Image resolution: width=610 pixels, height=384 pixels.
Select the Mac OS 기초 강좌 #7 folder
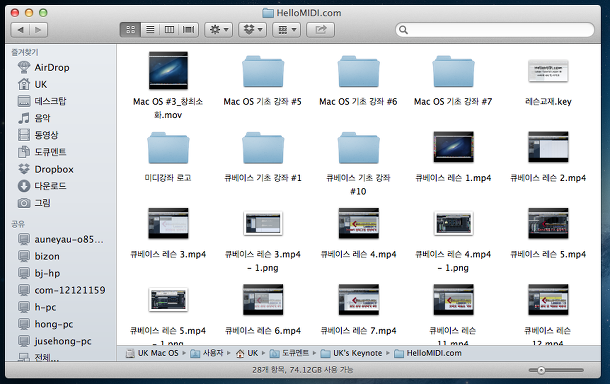pyautogui.click(x=453, y=72)
